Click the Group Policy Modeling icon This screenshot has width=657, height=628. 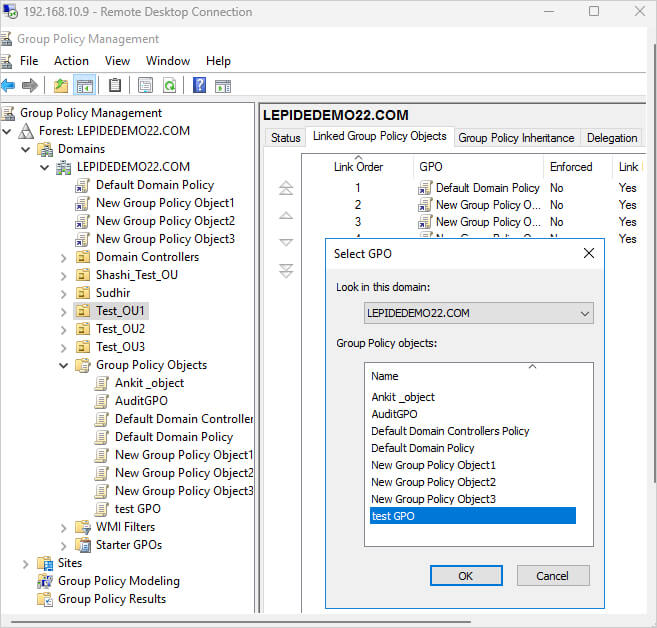pyautogui.click(x=45, y=581)
